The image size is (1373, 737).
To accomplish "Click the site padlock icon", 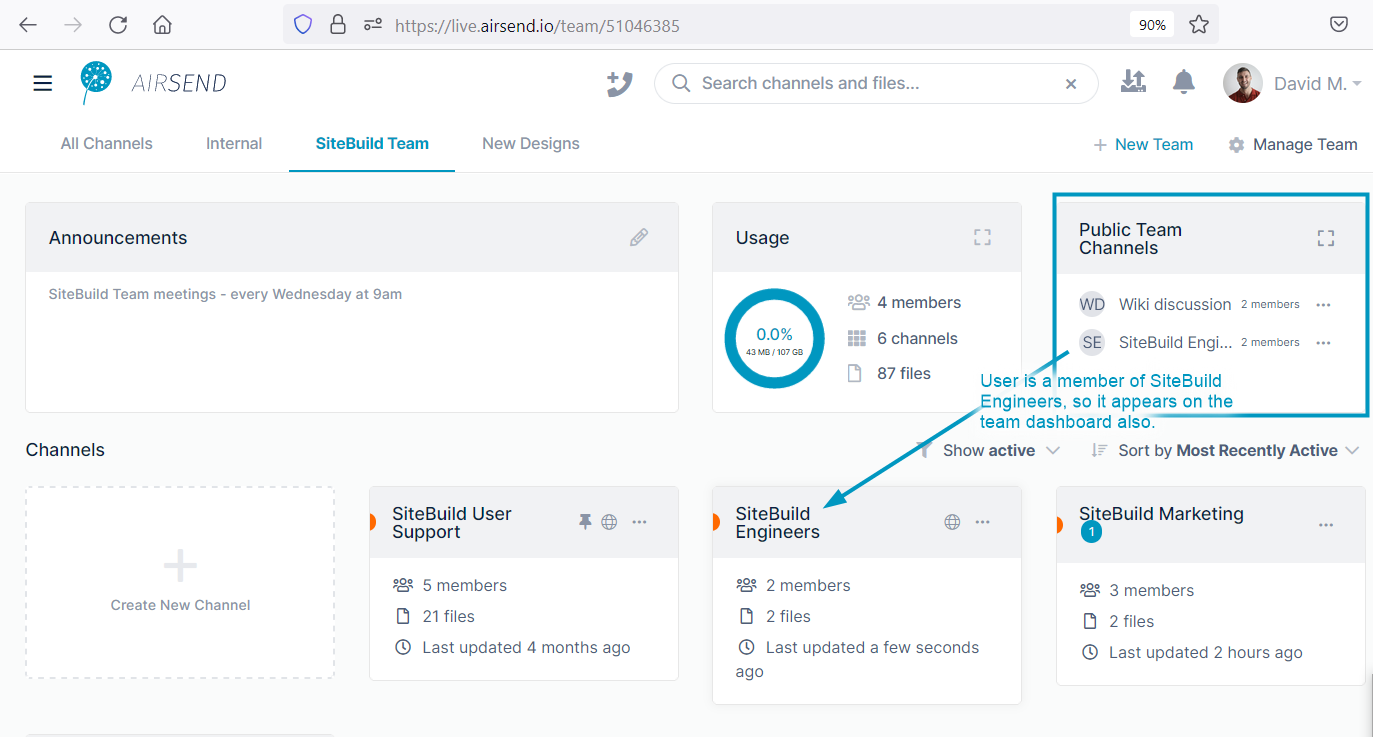I will pos(337,25).
